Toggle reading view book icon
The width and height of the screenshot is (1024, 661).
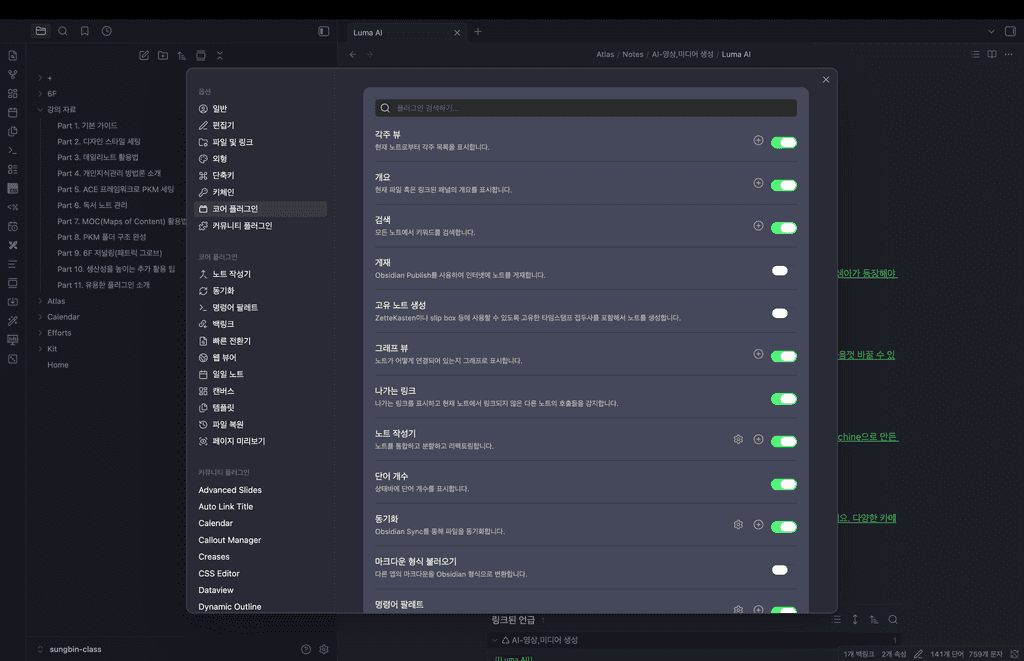pyautogui.click(x=992, y=54)
